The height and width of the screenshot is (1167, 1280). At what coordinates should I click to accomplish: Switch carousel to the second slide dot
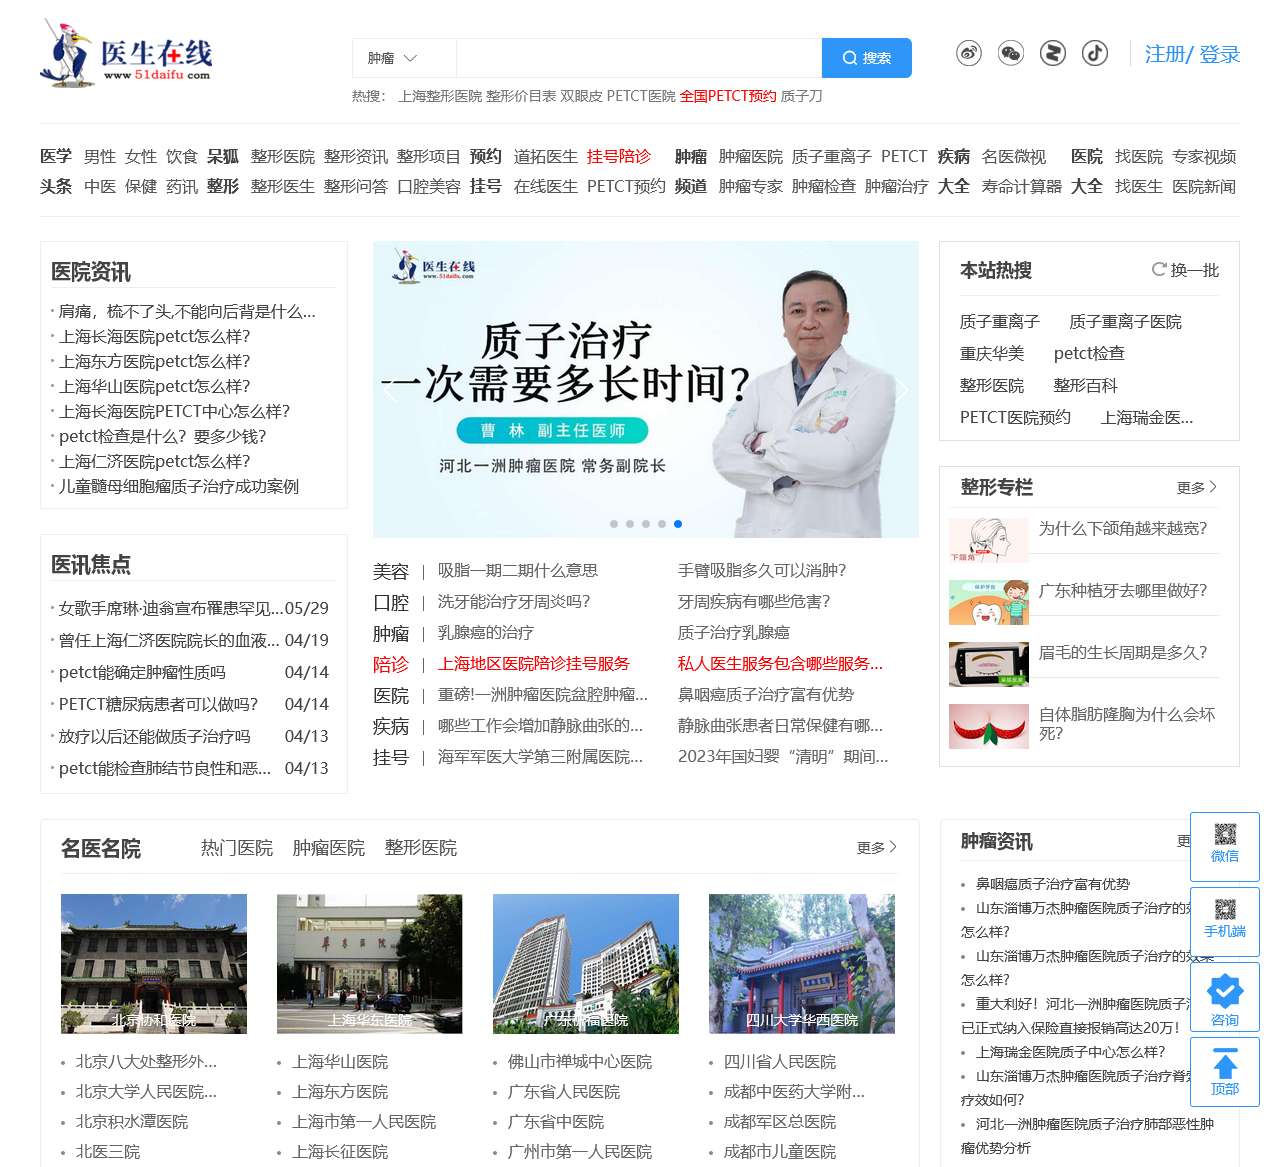630,523
